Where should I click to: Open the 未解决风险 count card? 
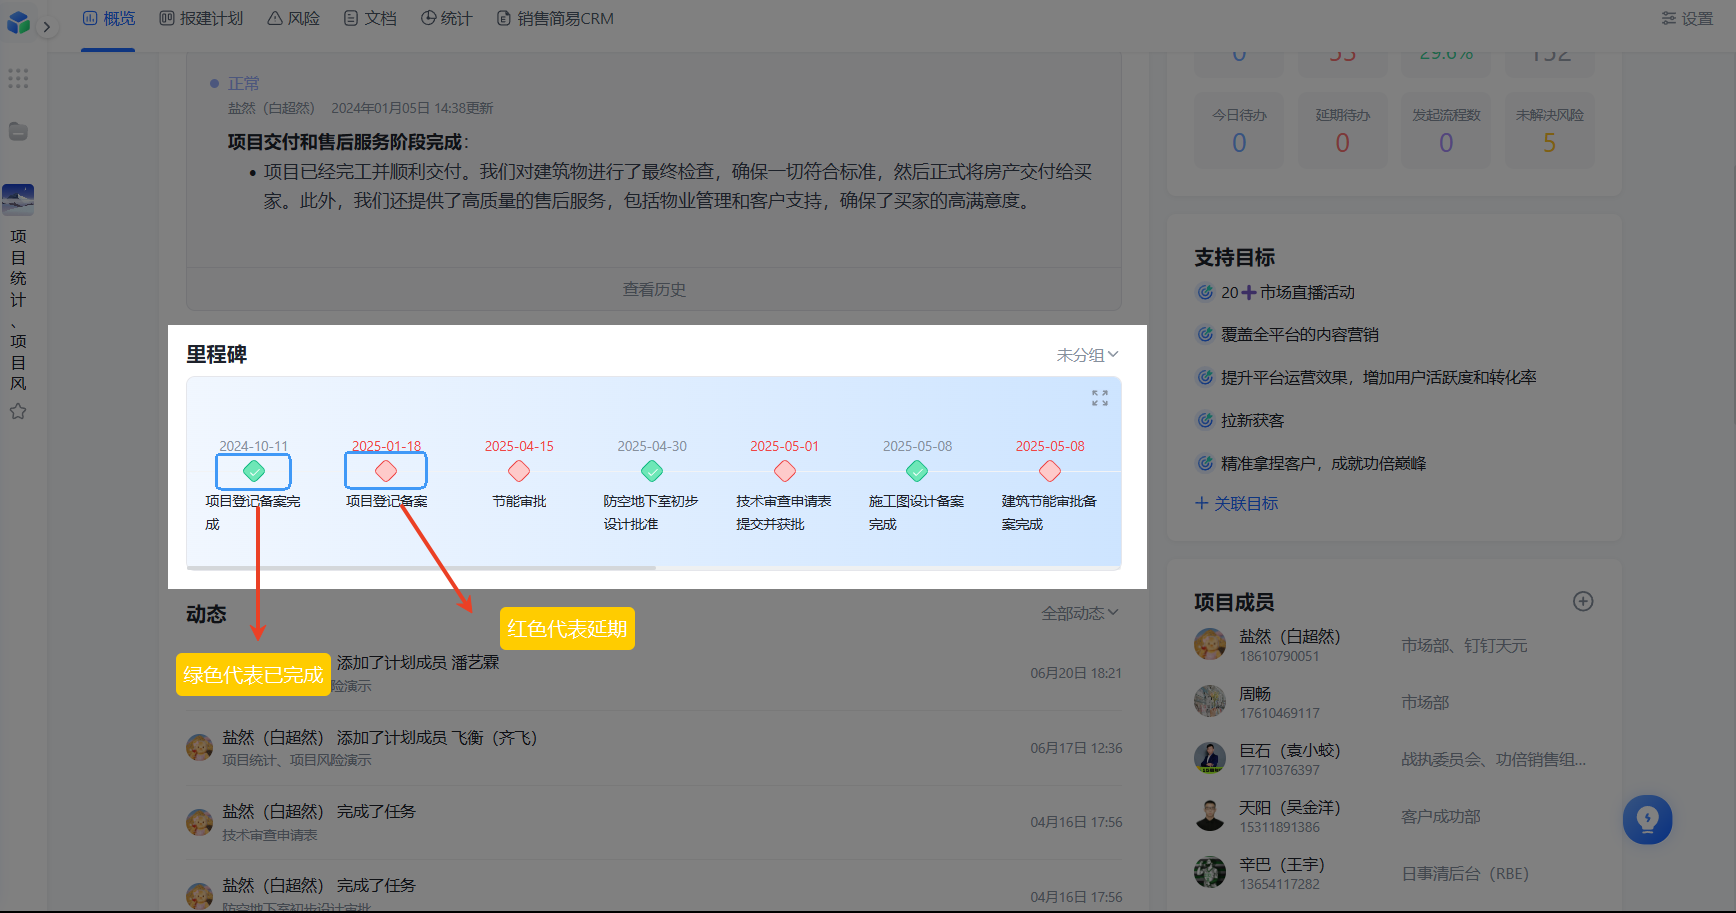click(1549, 131)
